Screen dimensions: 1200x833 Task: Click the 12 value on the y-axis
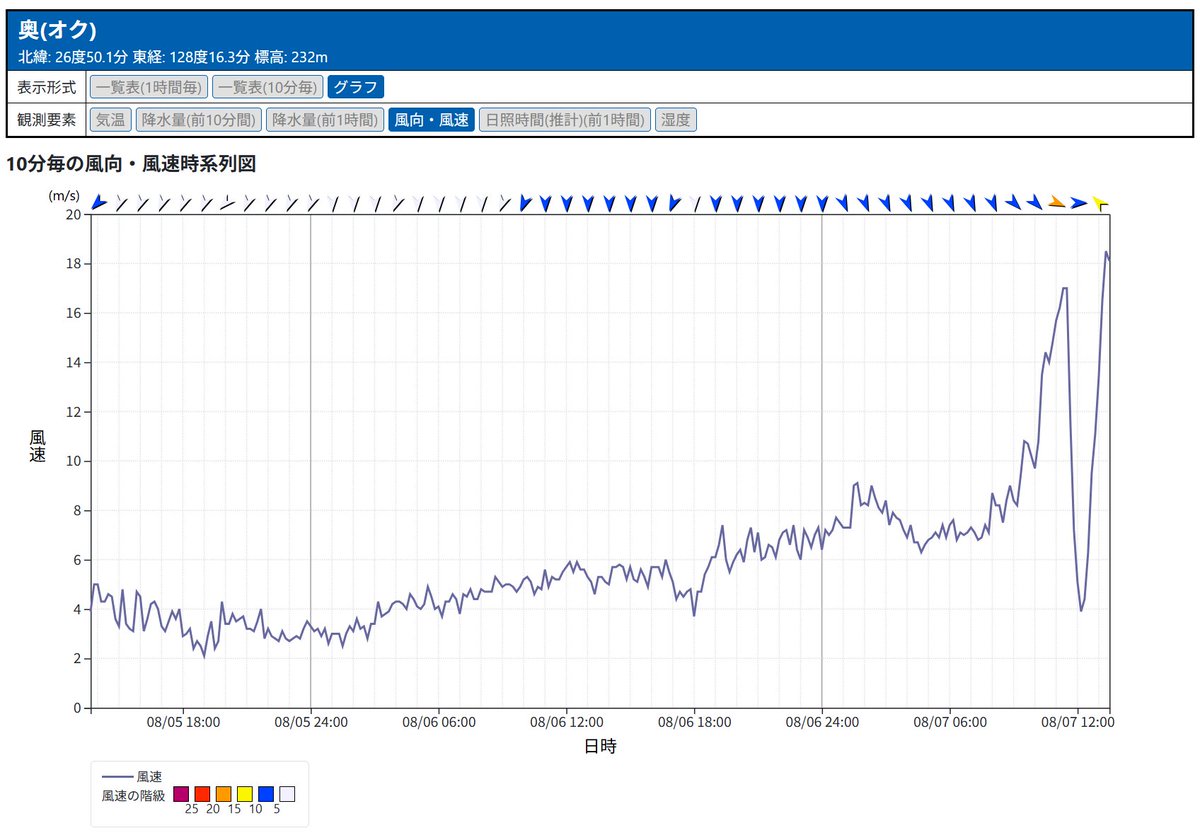click(x=73, y=412)
